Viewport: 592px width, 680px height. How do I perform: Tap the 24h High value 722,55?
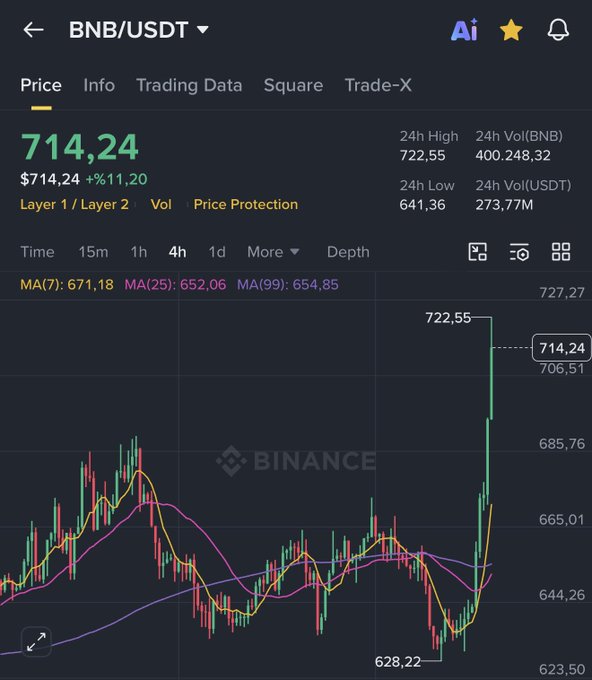tap(422, 155)
